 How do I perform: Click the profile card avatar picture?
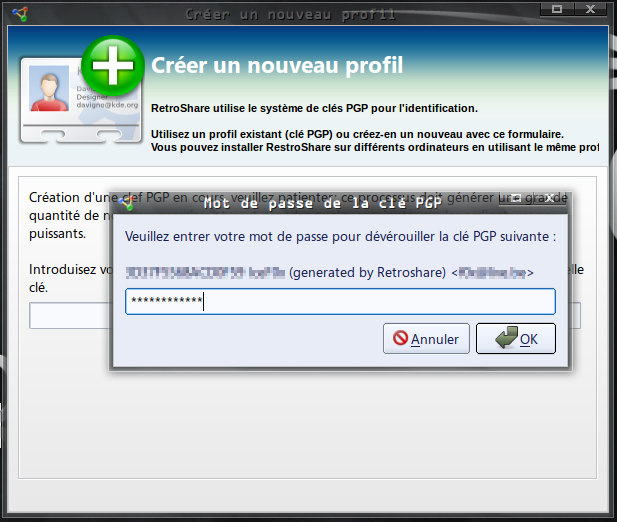[49, 88]
